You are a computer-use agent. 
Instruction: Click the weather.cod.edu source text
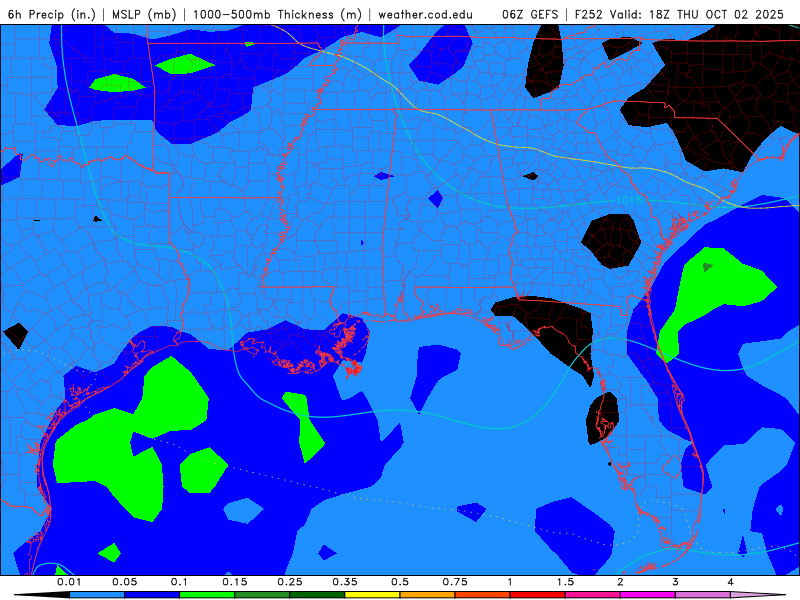pos(426,14)
